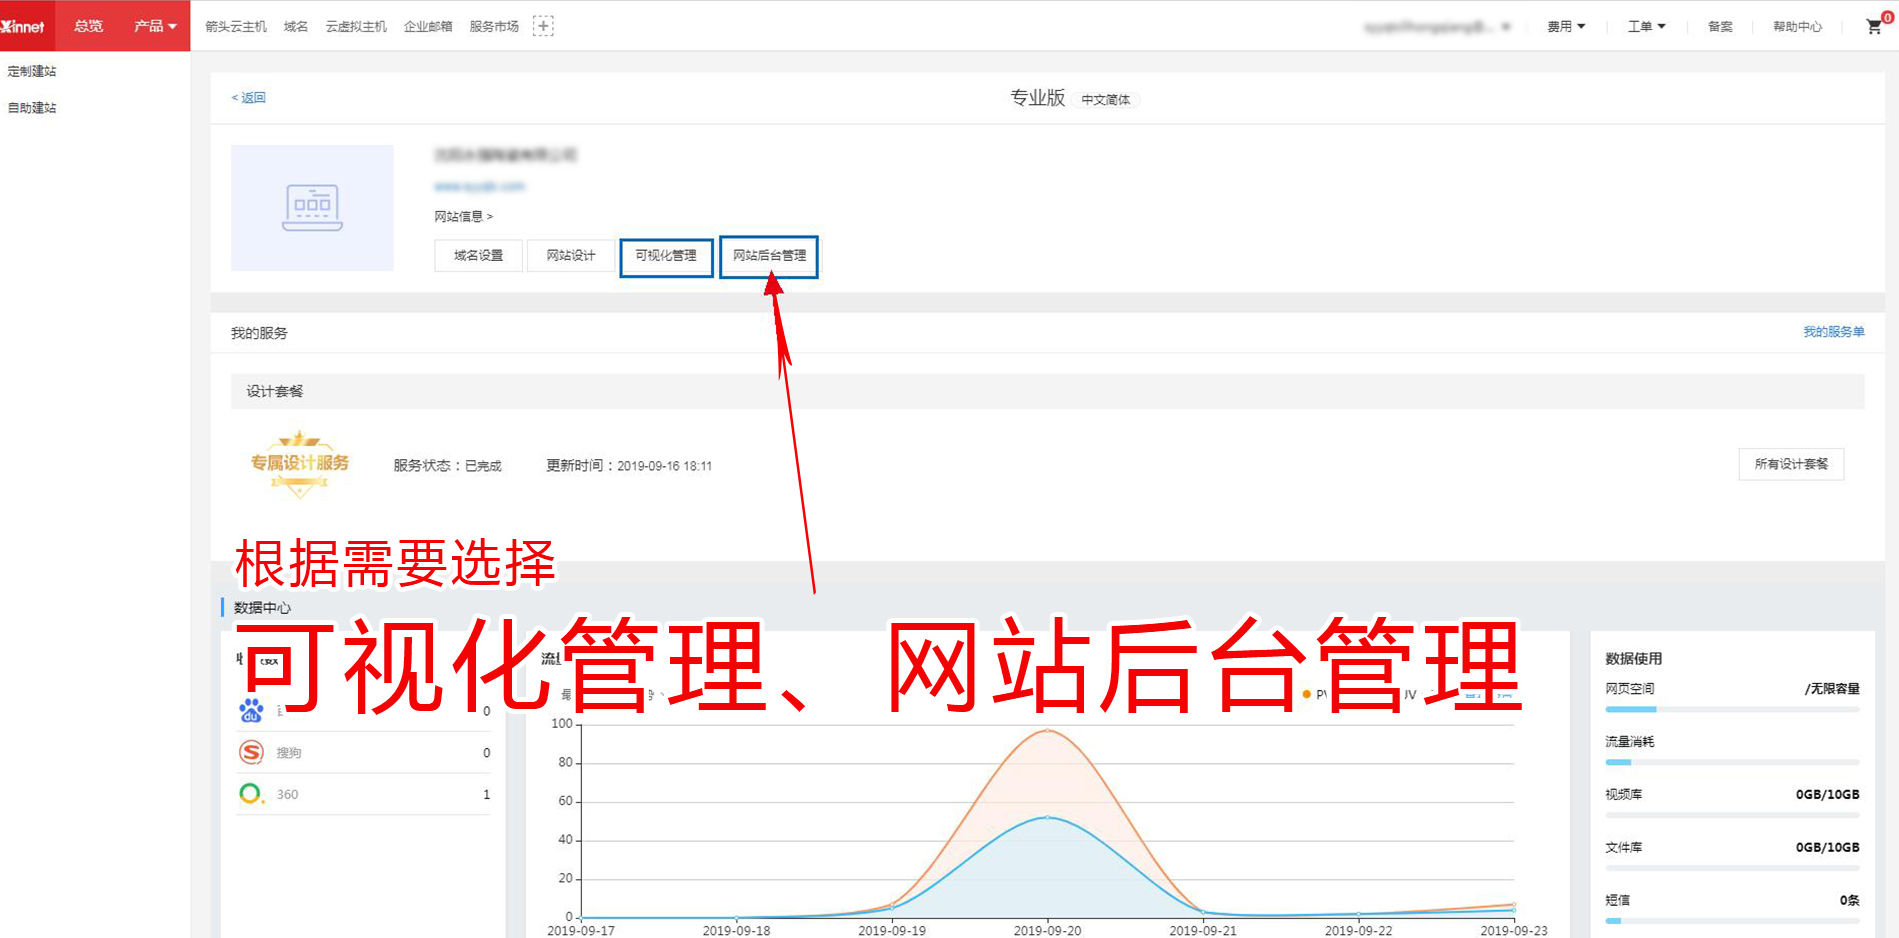This screenshot has width=1899, height=938.
Task: Expand the blurred account name dropdown
Action: click(1437, 27)
